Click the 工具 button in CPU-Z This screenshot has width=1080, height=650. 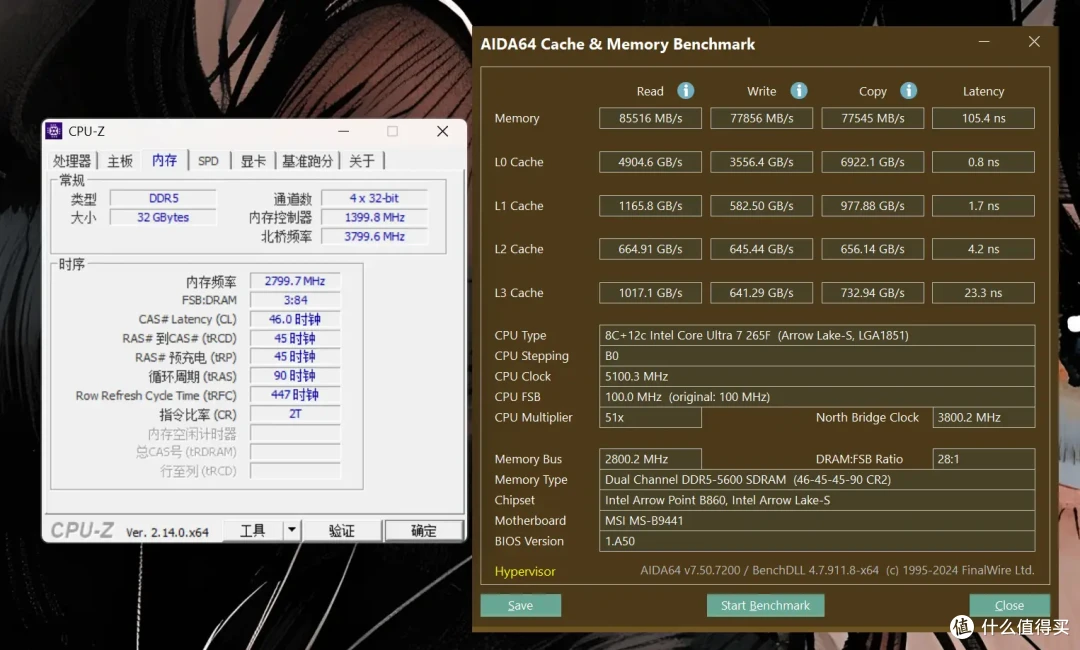[253, 530]
